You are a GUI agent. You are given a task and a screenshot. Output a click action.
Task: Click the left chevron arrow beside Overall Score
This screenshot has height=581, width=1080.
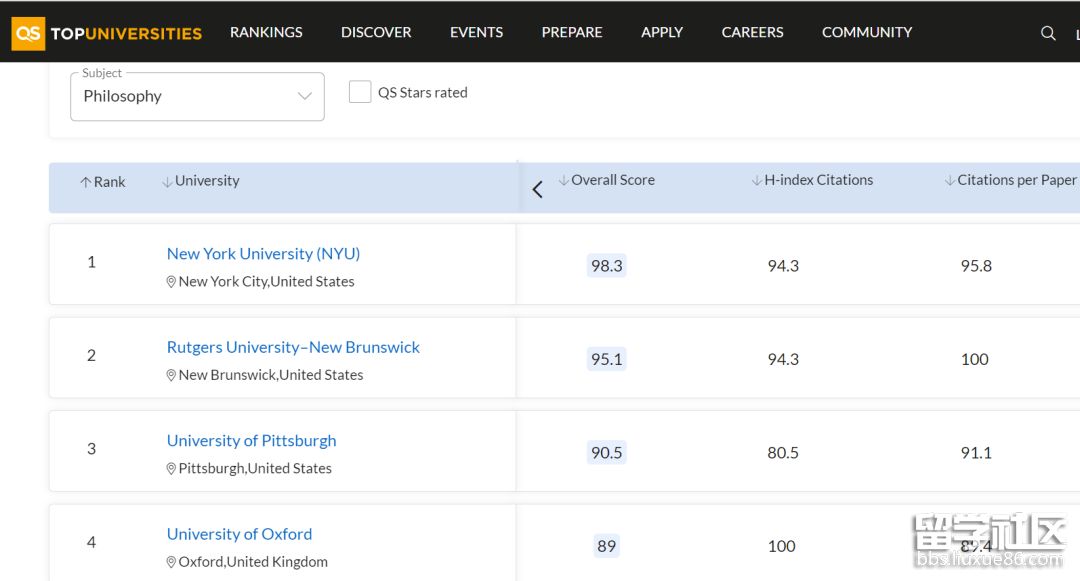(538, 189)
